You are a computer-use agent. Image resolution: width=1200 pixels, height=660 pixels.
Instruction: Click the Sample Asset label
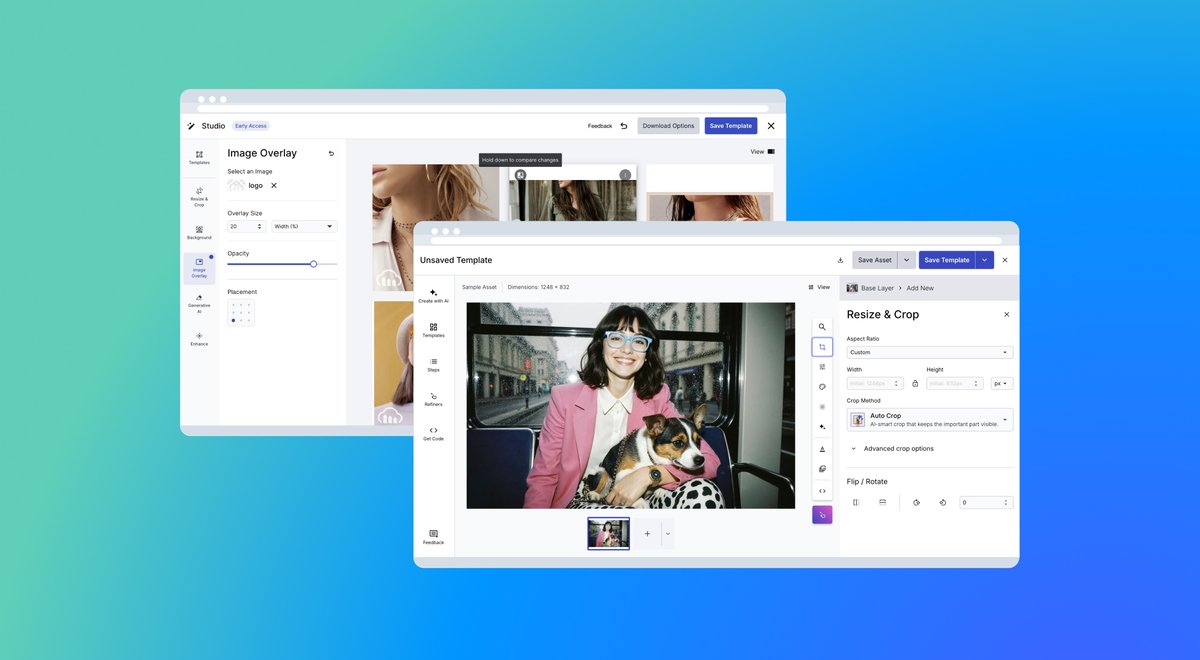pos(479,287)
